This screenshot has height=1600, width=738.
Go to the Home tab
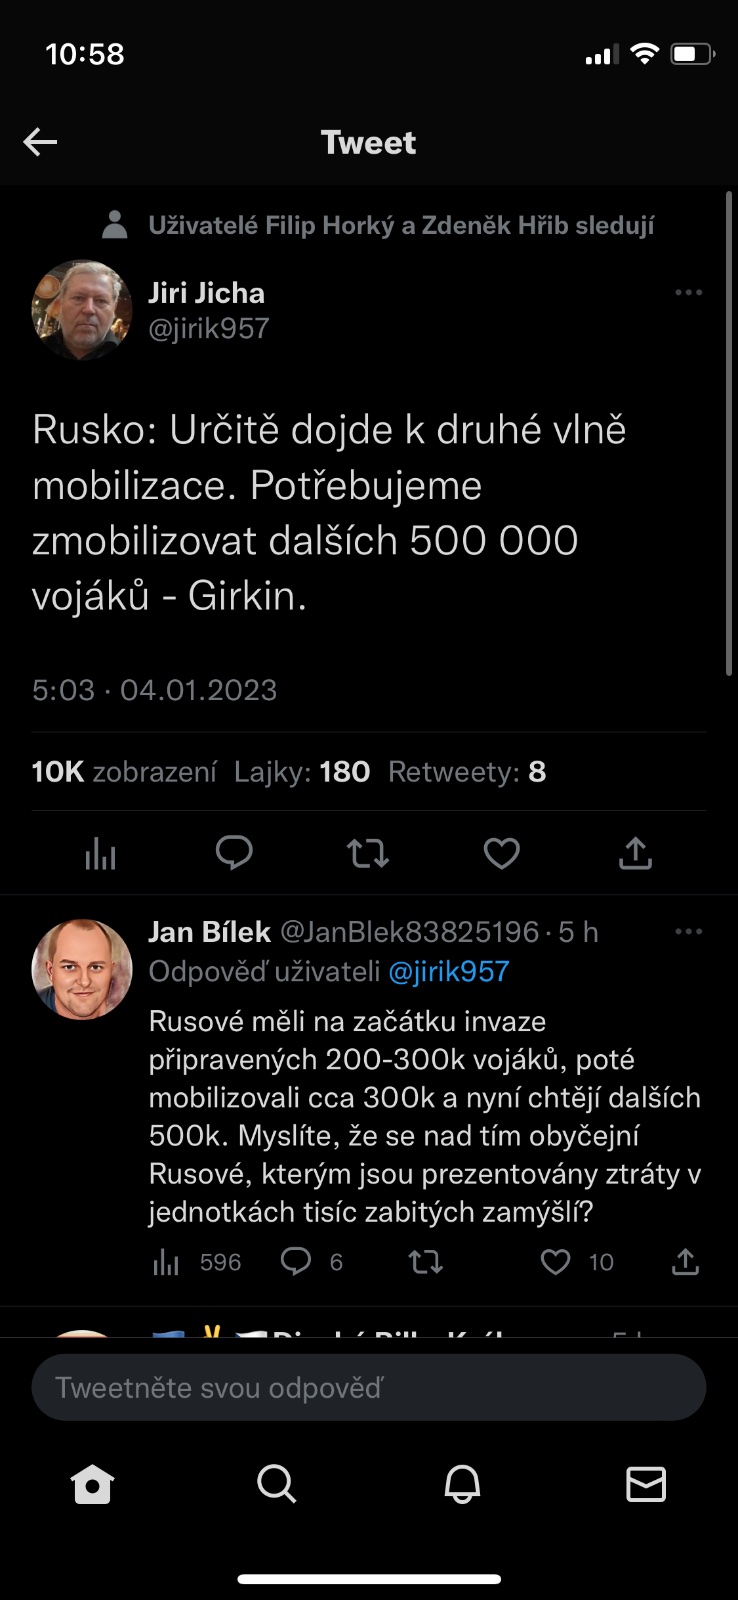[92, 1485]
